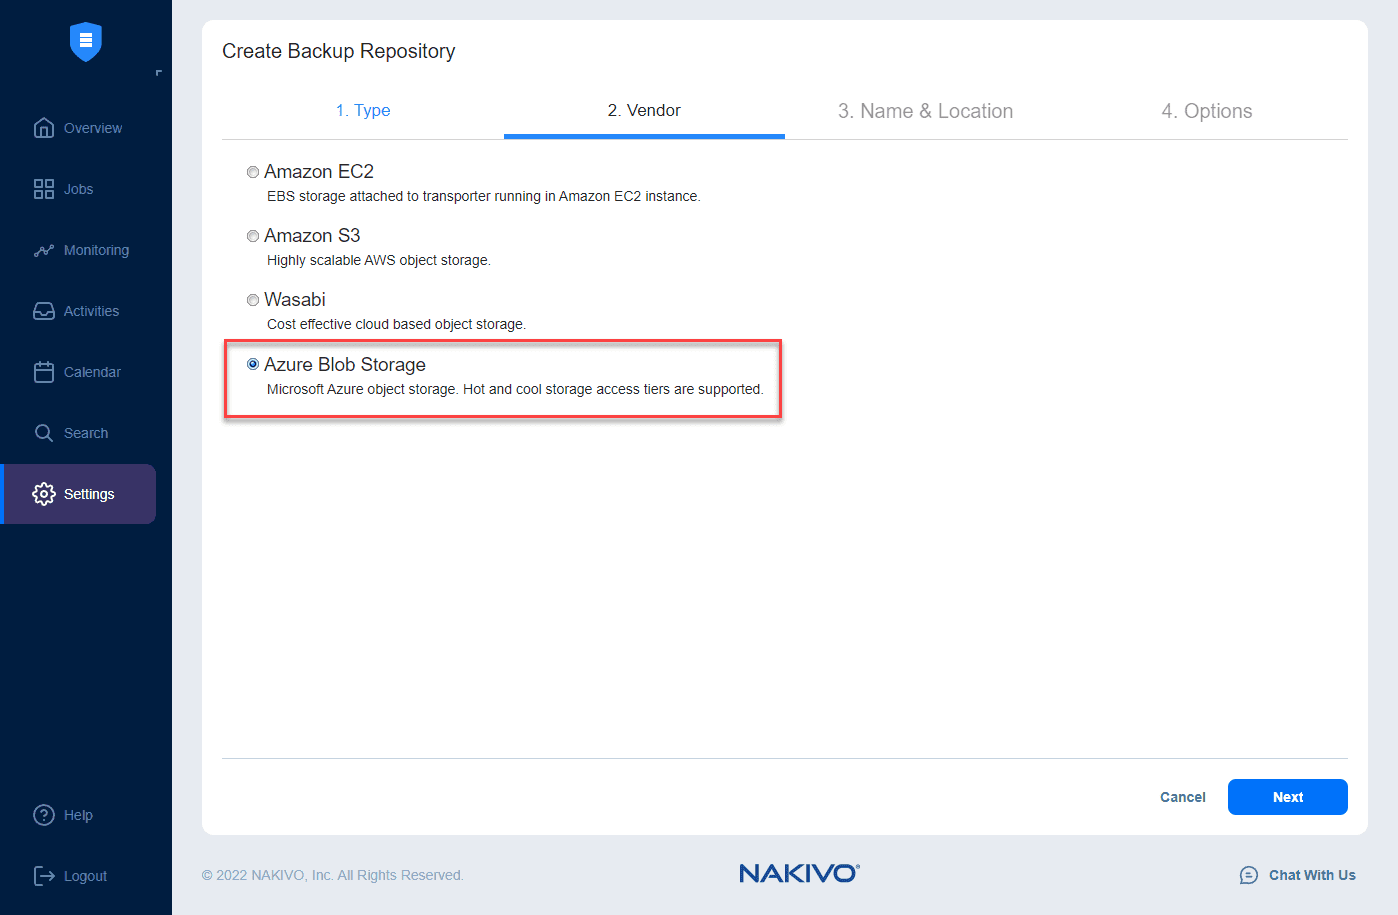Choose the Wasabi radio button
This screenshot has height=915, width=1398.
click(x=253, y=300)
